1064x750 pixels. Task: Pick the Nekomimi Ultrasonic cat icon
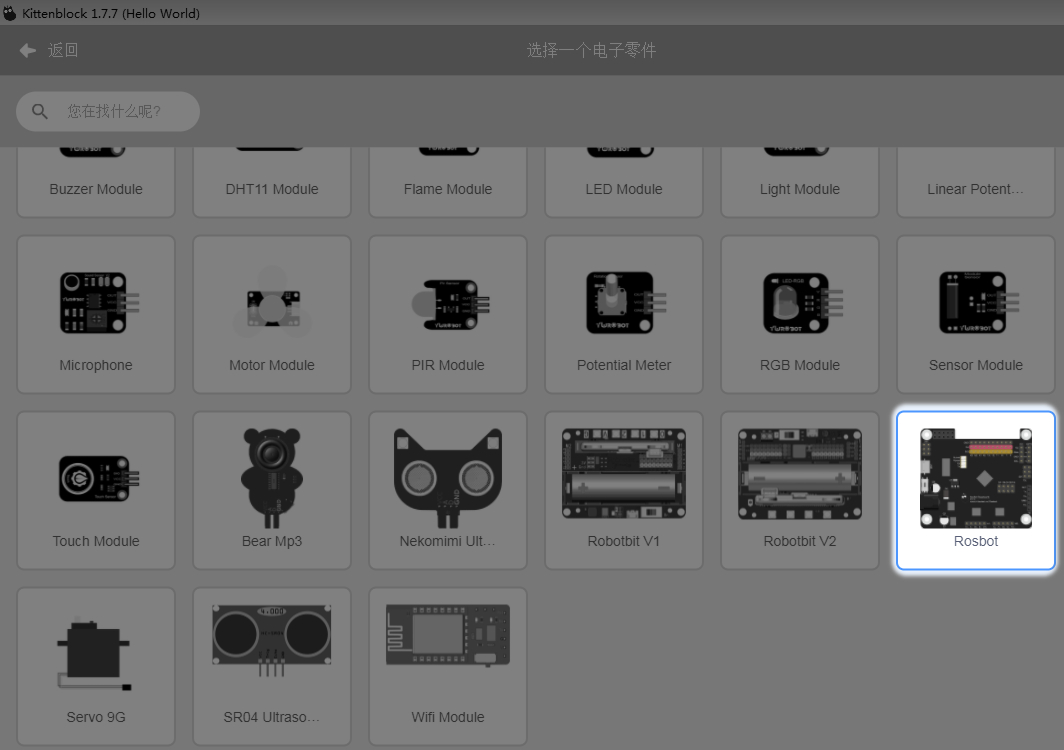click(448, 478)
